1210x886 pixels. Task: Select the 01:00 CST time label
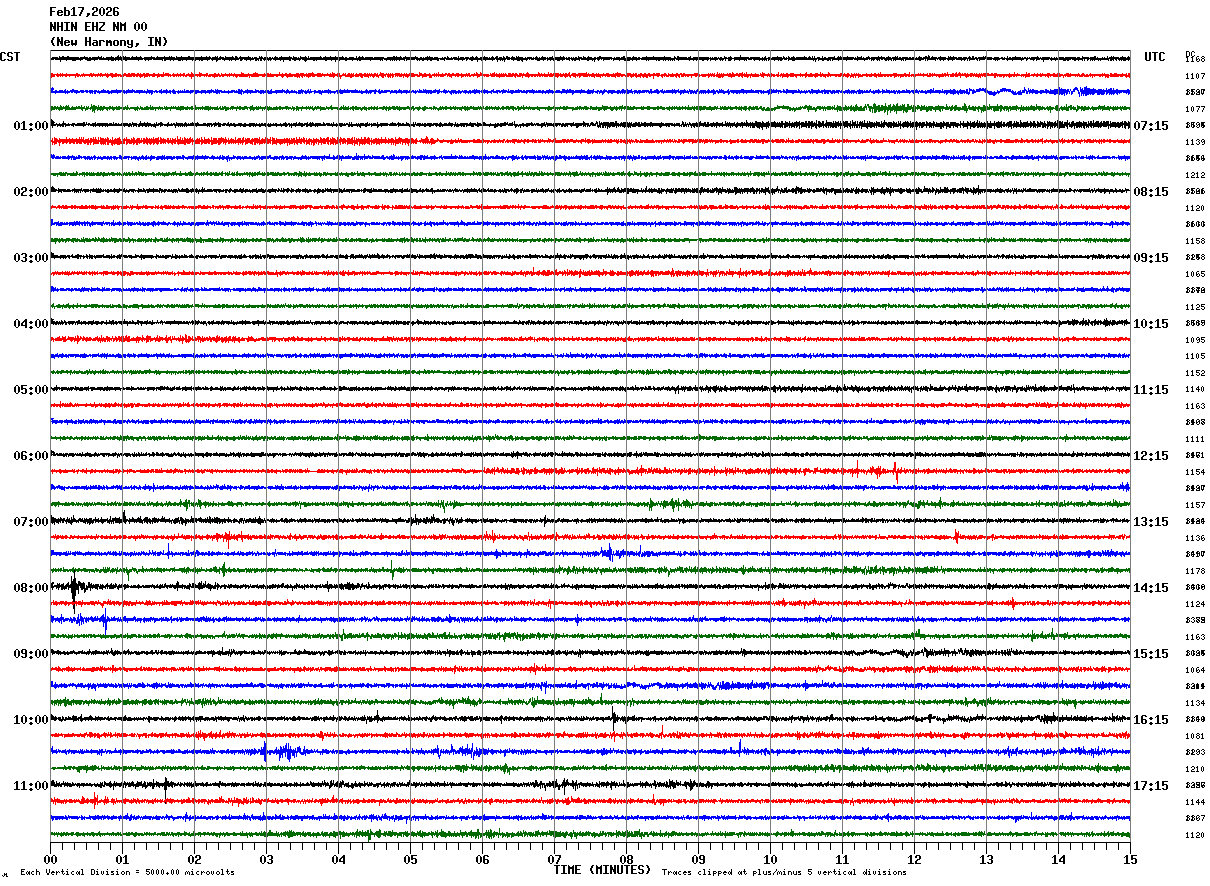pos(31,126)
